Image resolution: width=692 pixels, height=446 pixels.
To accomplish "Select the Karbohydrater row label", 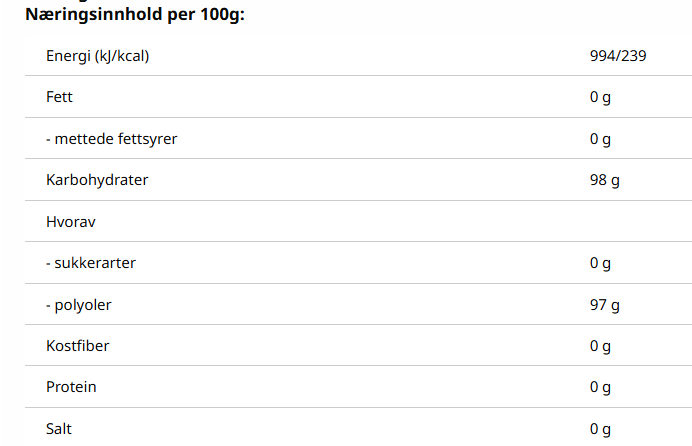I will [97, 180].
